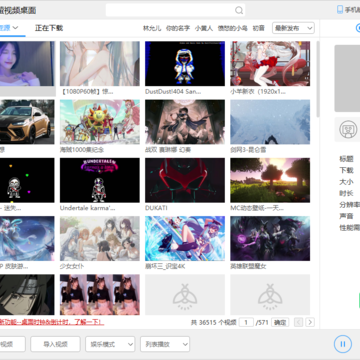Open the DUKATI video thumbnail
Image resolution: width=360 pixels, height=360 pixels.
click(x=185, y=180)
